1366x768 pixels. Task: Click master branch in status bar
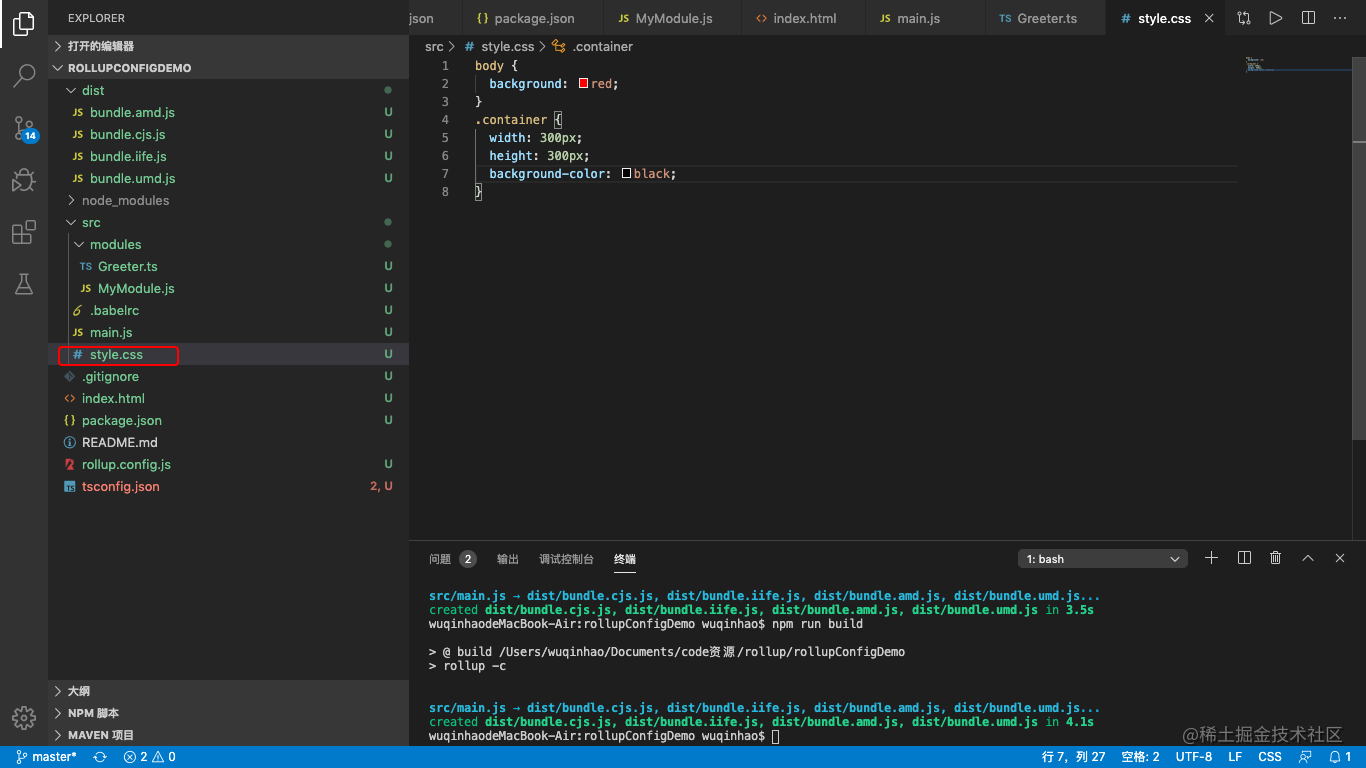coord(46,757)
